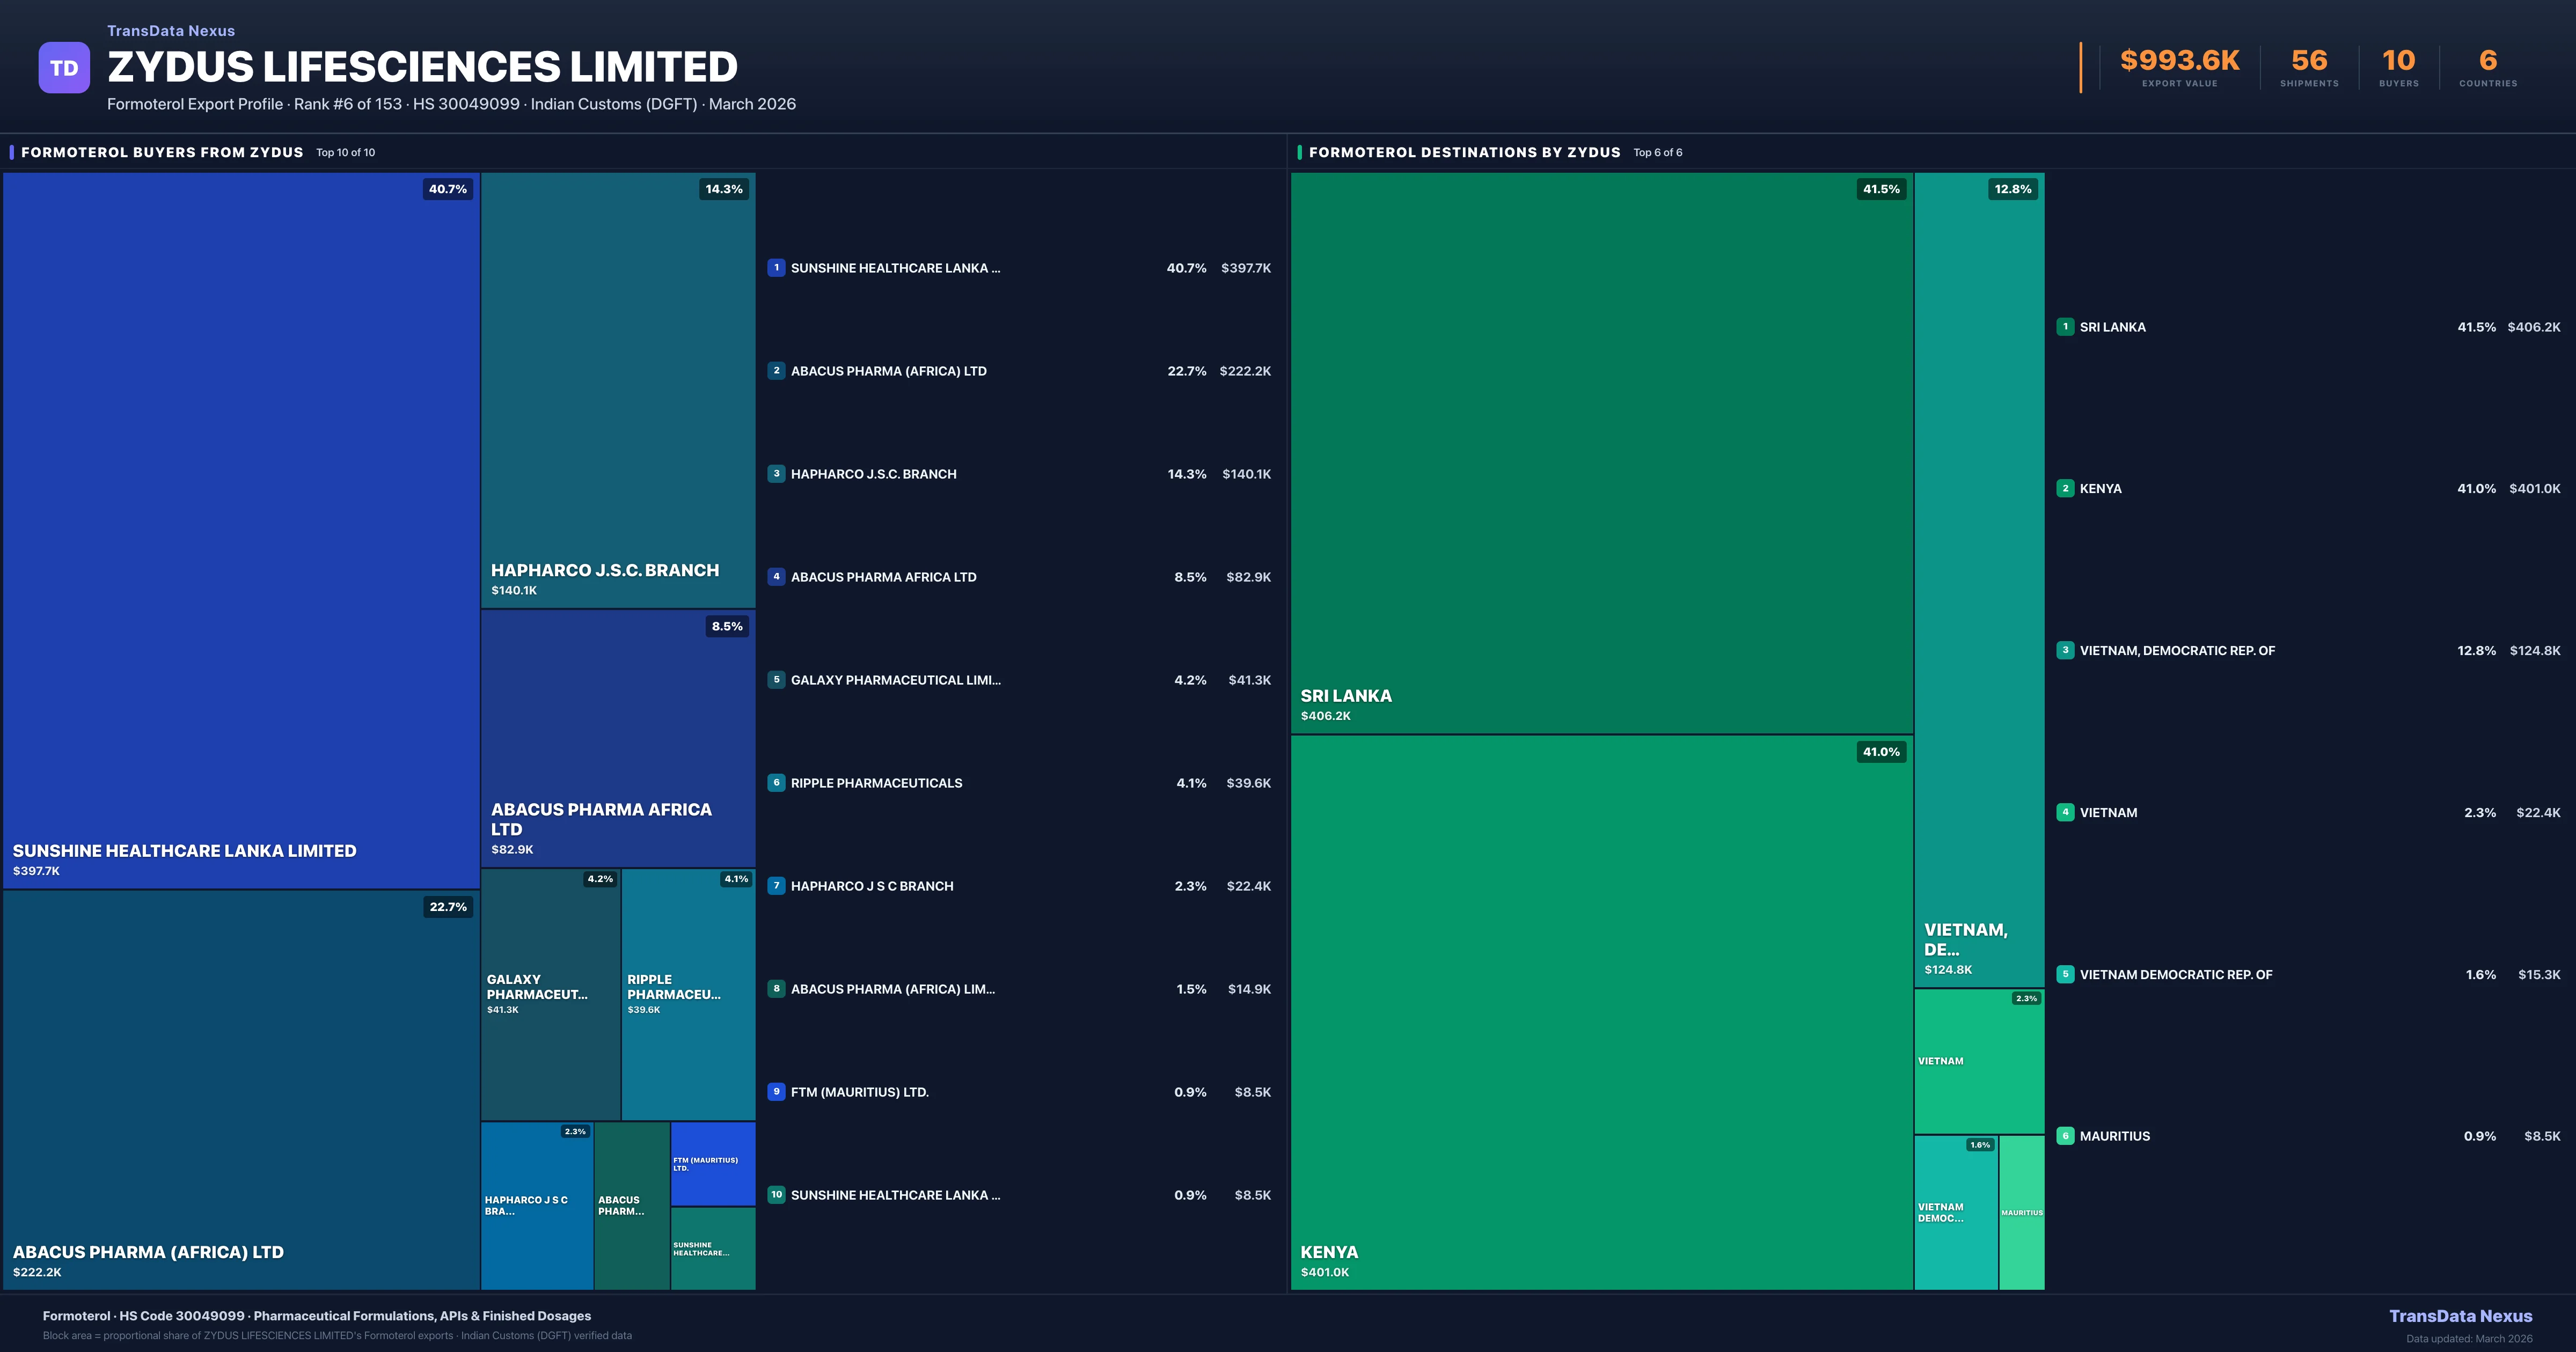The image size is (2576, 1352).
Task: Click rank 2 badge beside Kenya
Action: [2065, 489]
